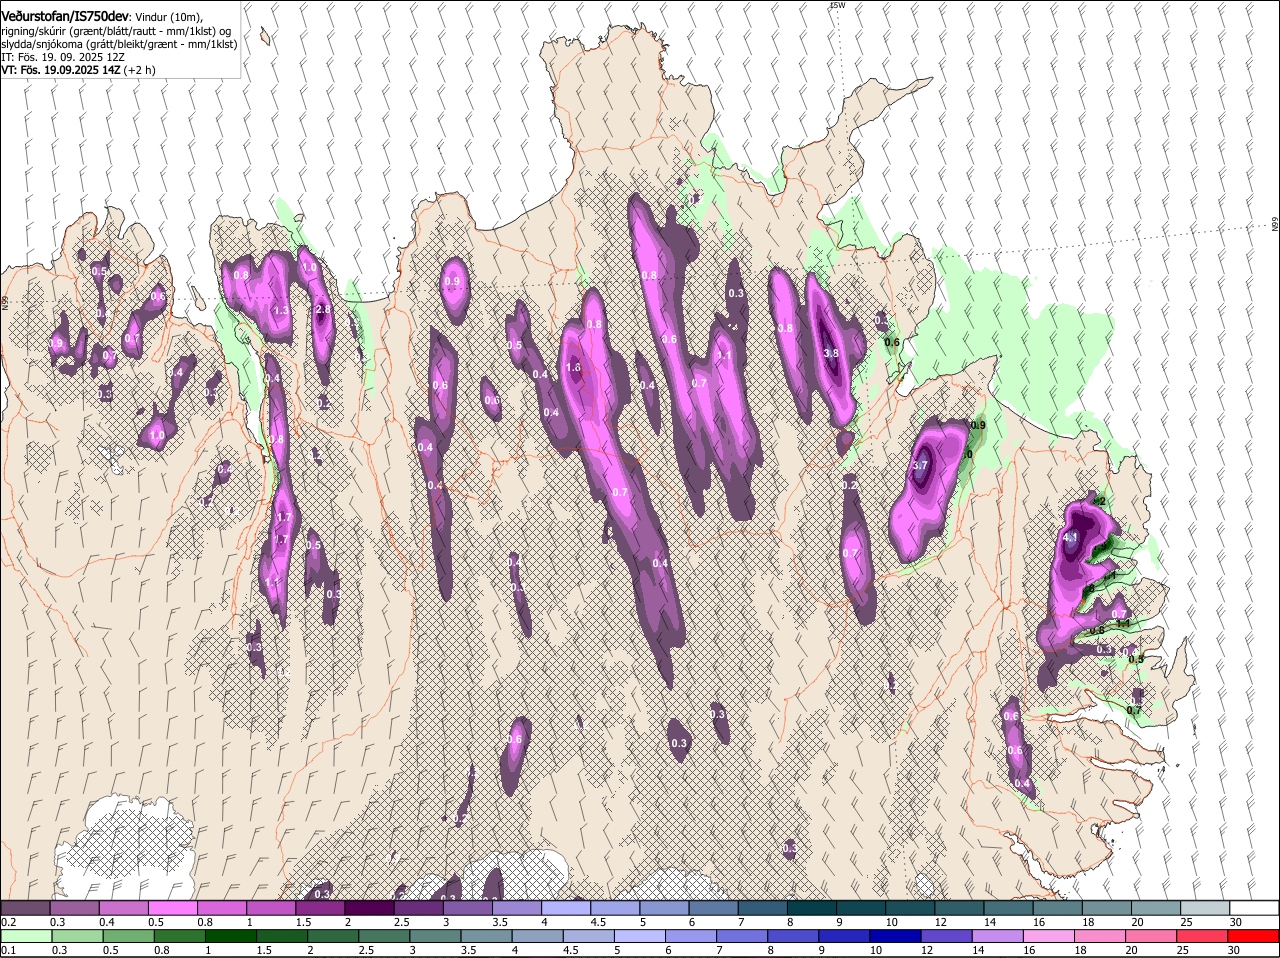The width and height of the screenshot is (1280, 958).
Task: Select the 0.8–1 swatch in the top legend row
Action: coord(221,908)
